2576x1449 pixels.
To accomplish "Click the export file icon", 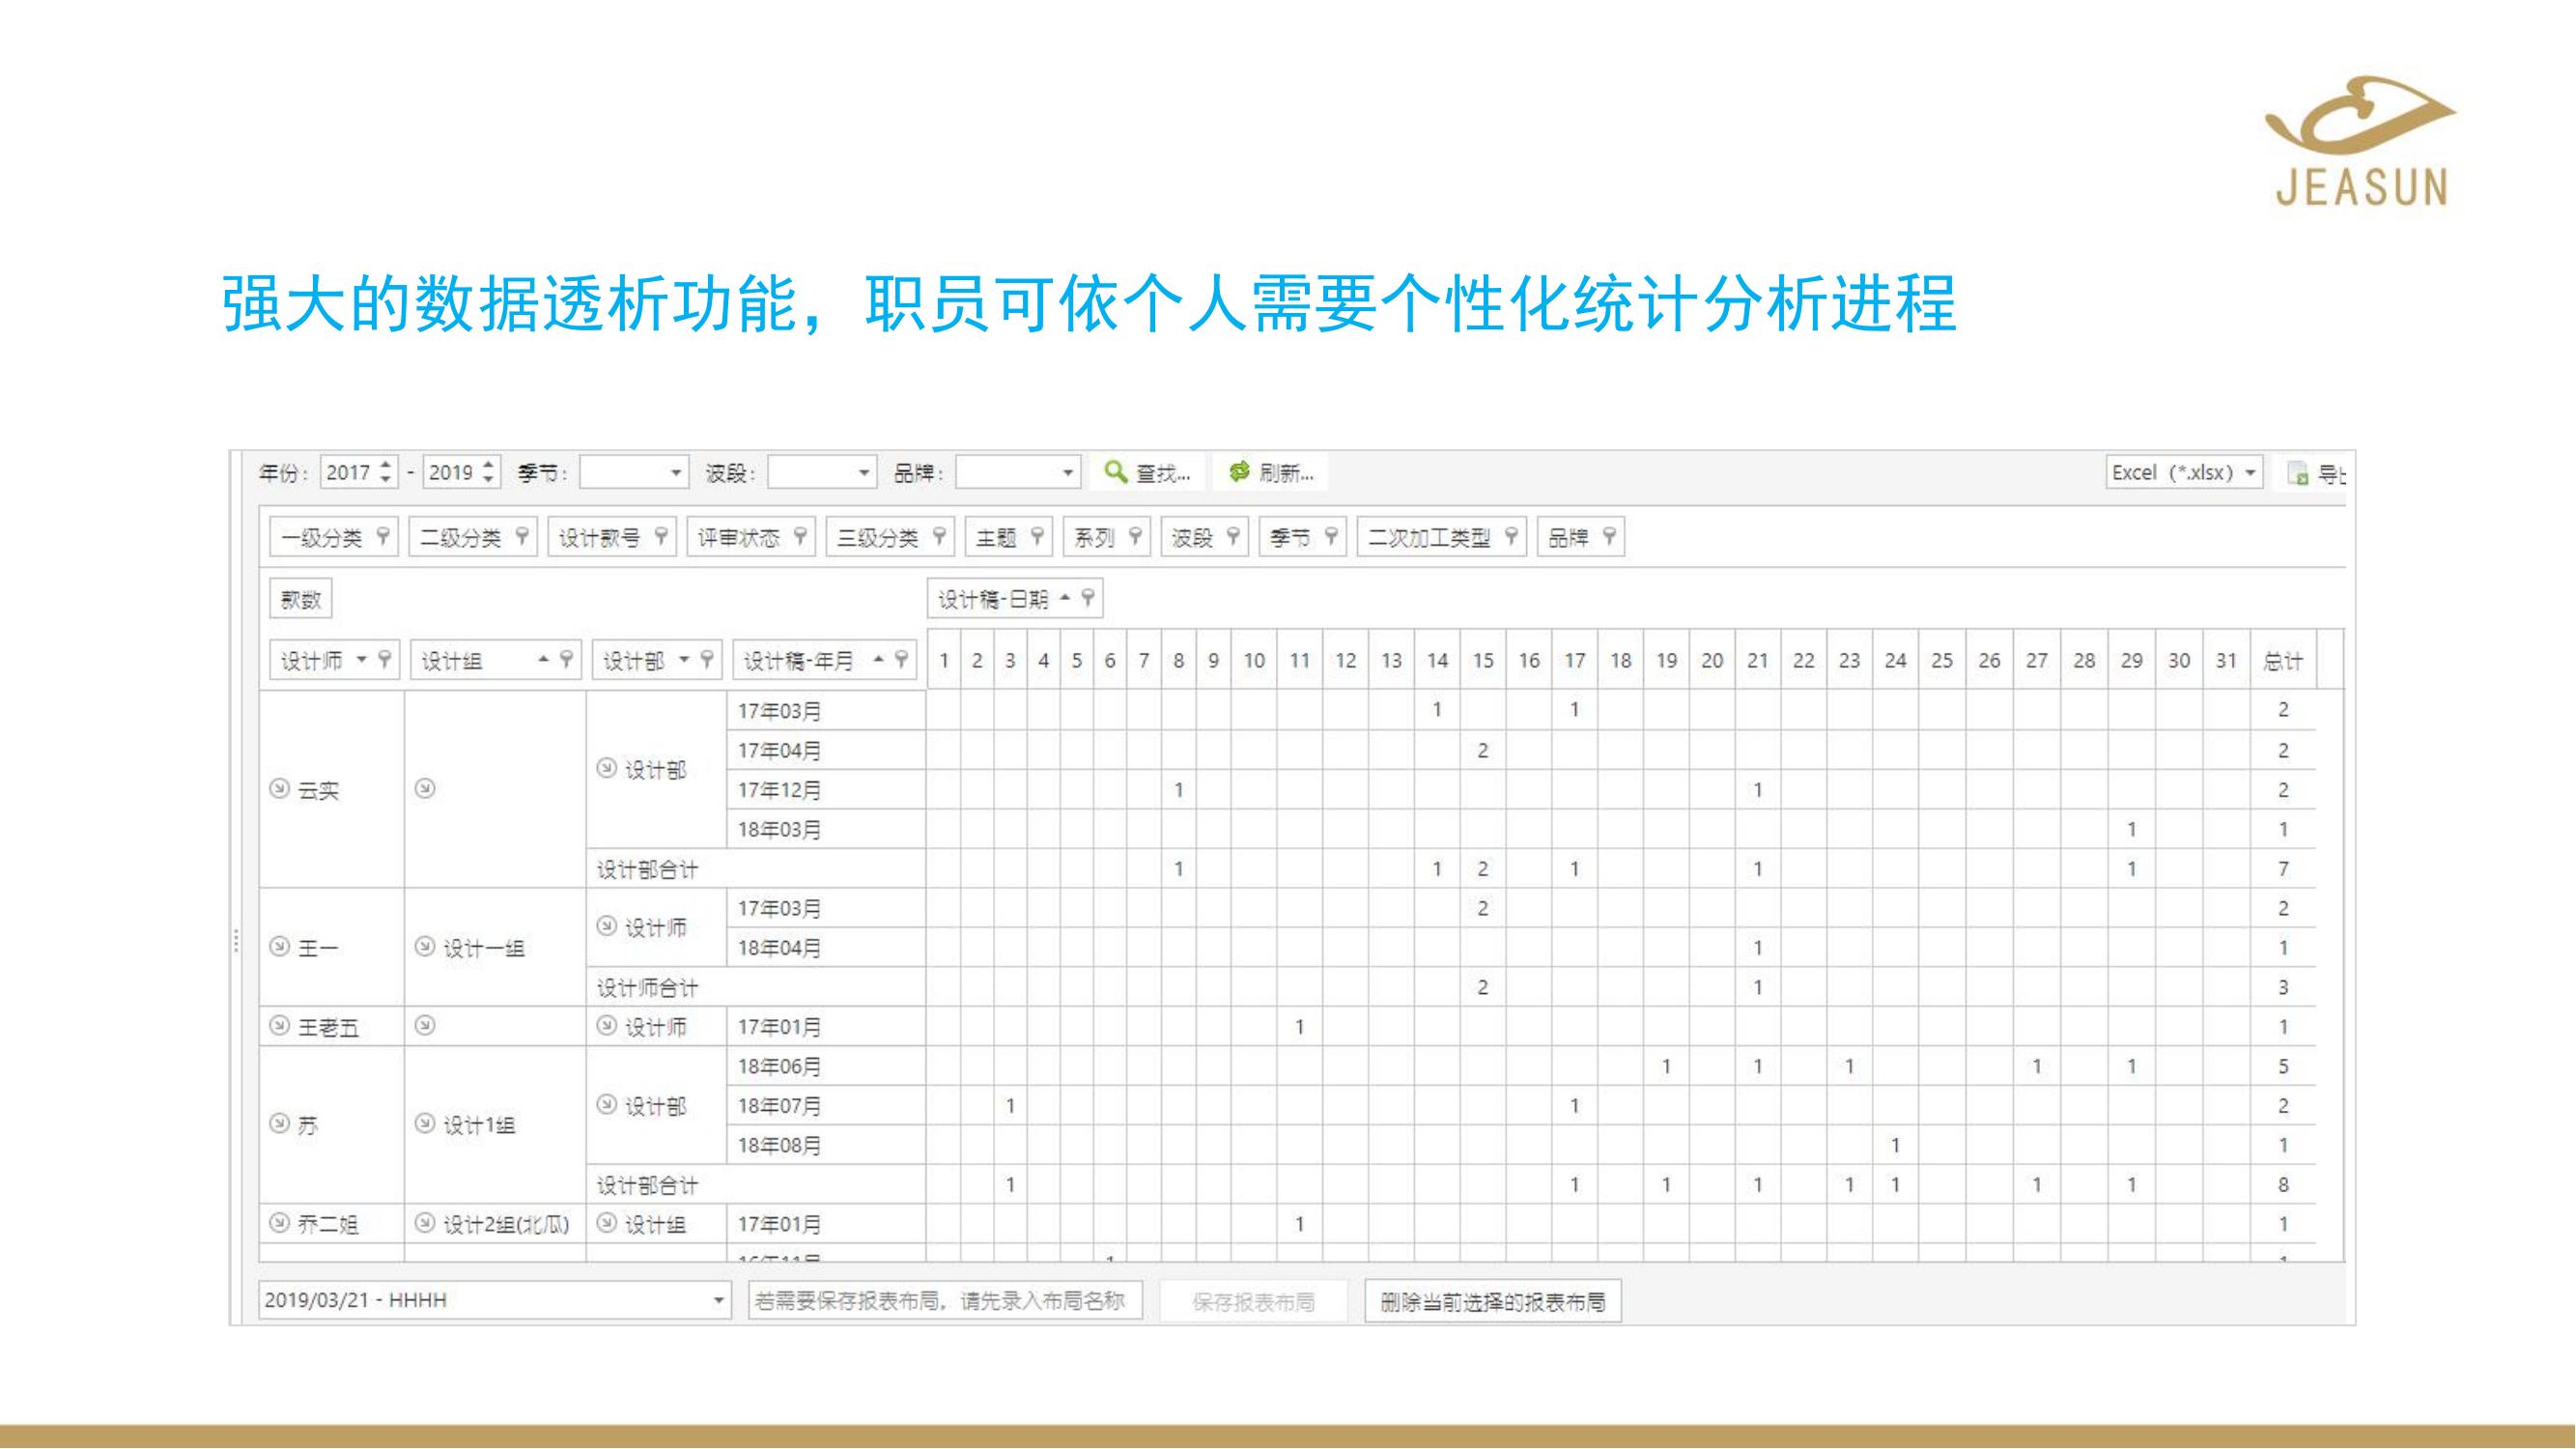I will 2298,474.
